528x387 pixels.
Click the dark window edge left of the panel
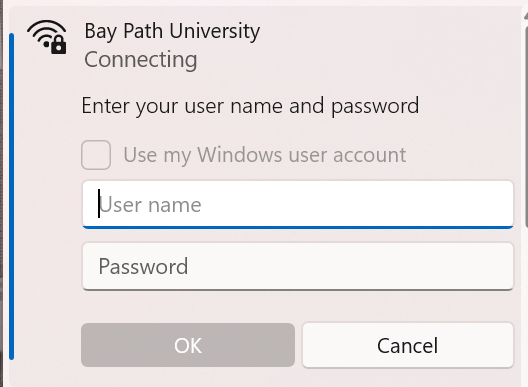(x=1, y=193)
